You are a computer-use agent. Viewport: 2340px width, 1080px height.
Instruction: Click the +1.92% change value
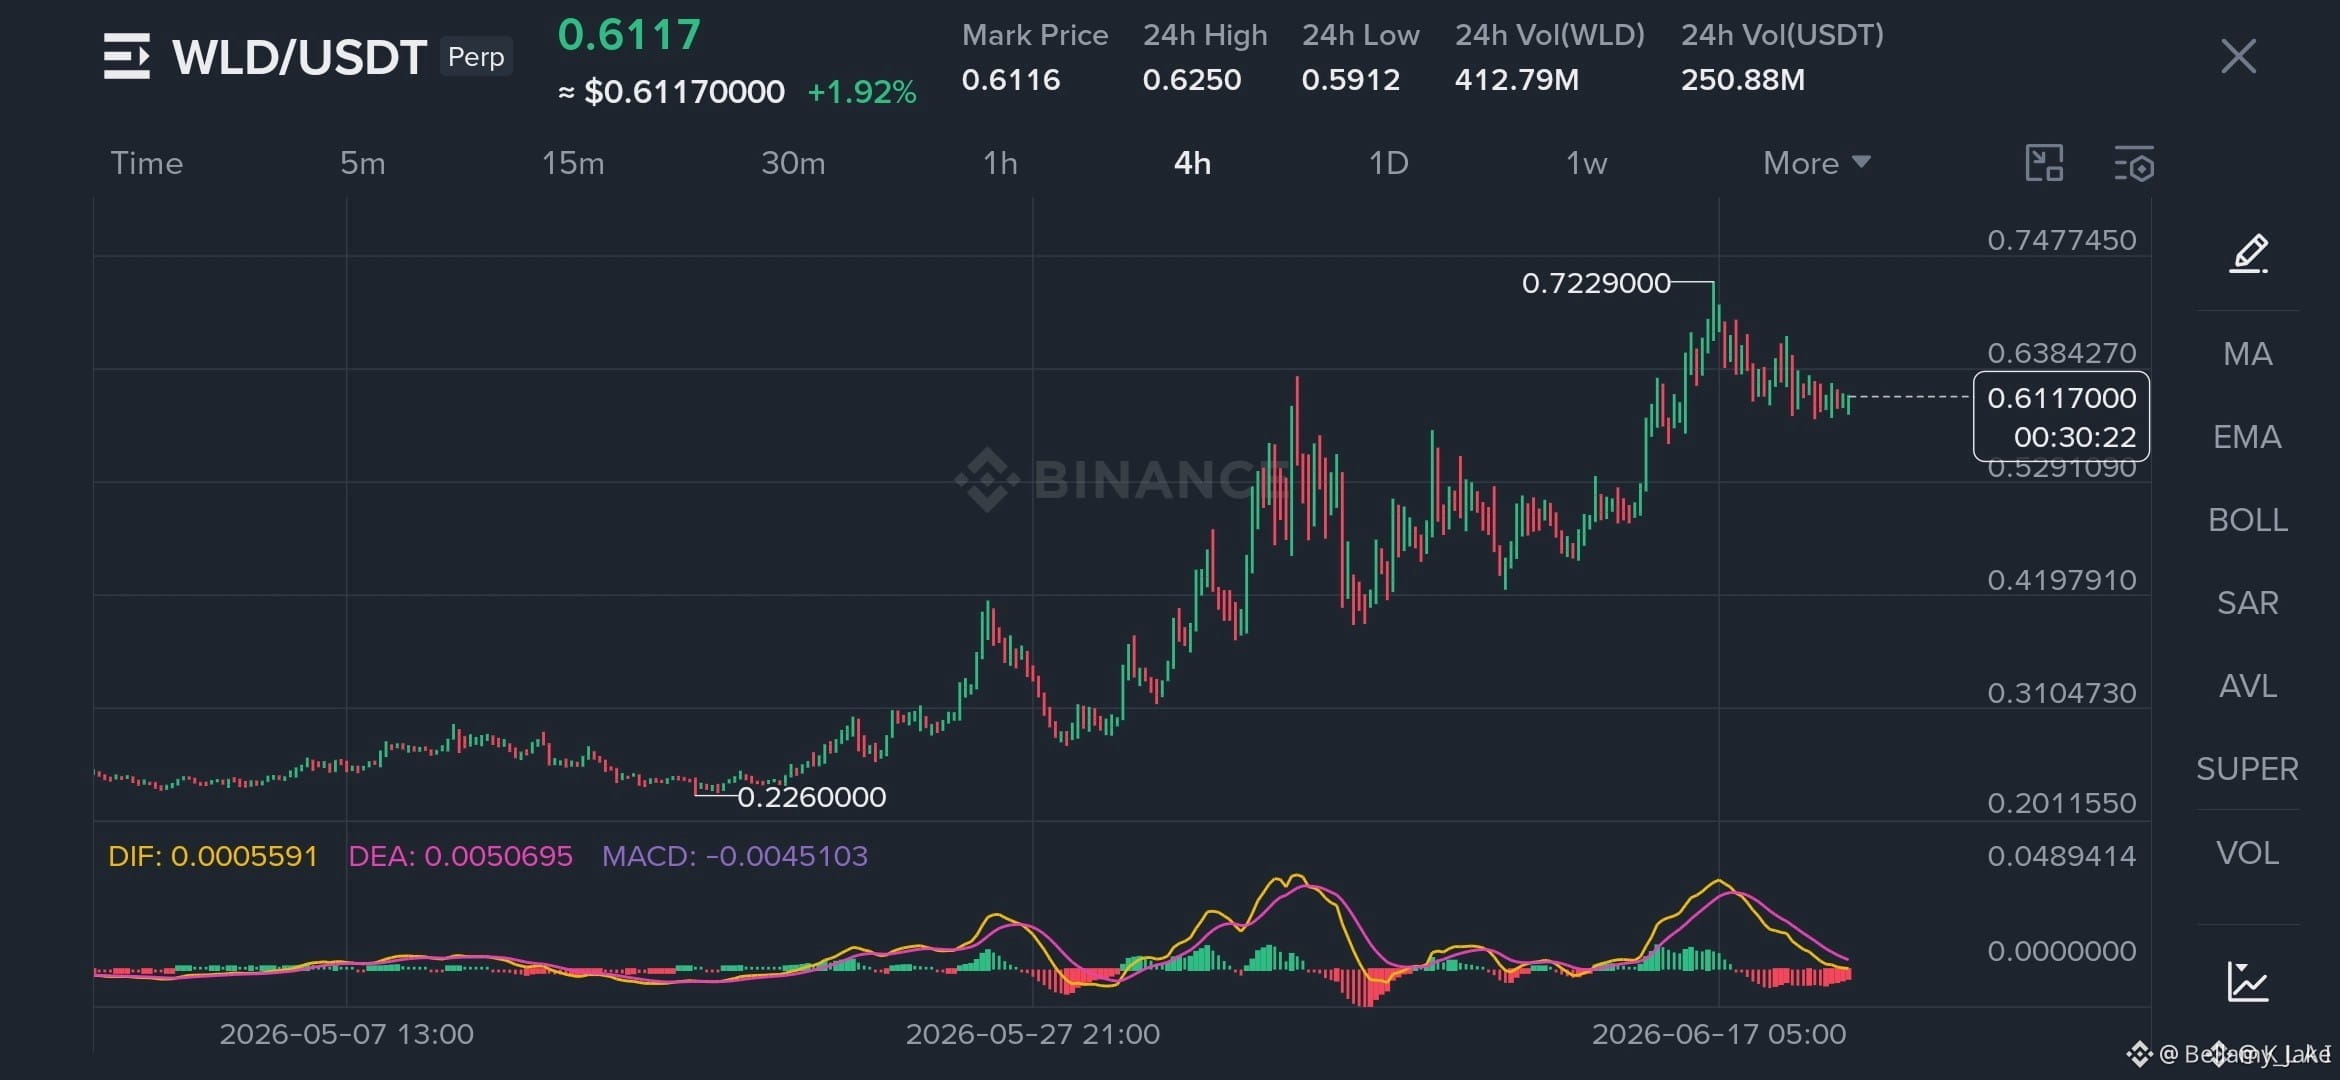pyautogui.click(x=861, y=92)
